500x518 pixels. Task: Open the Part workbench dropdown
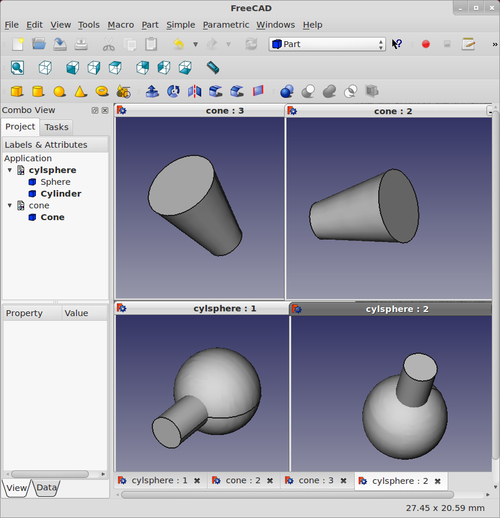[x=327, y=44]
